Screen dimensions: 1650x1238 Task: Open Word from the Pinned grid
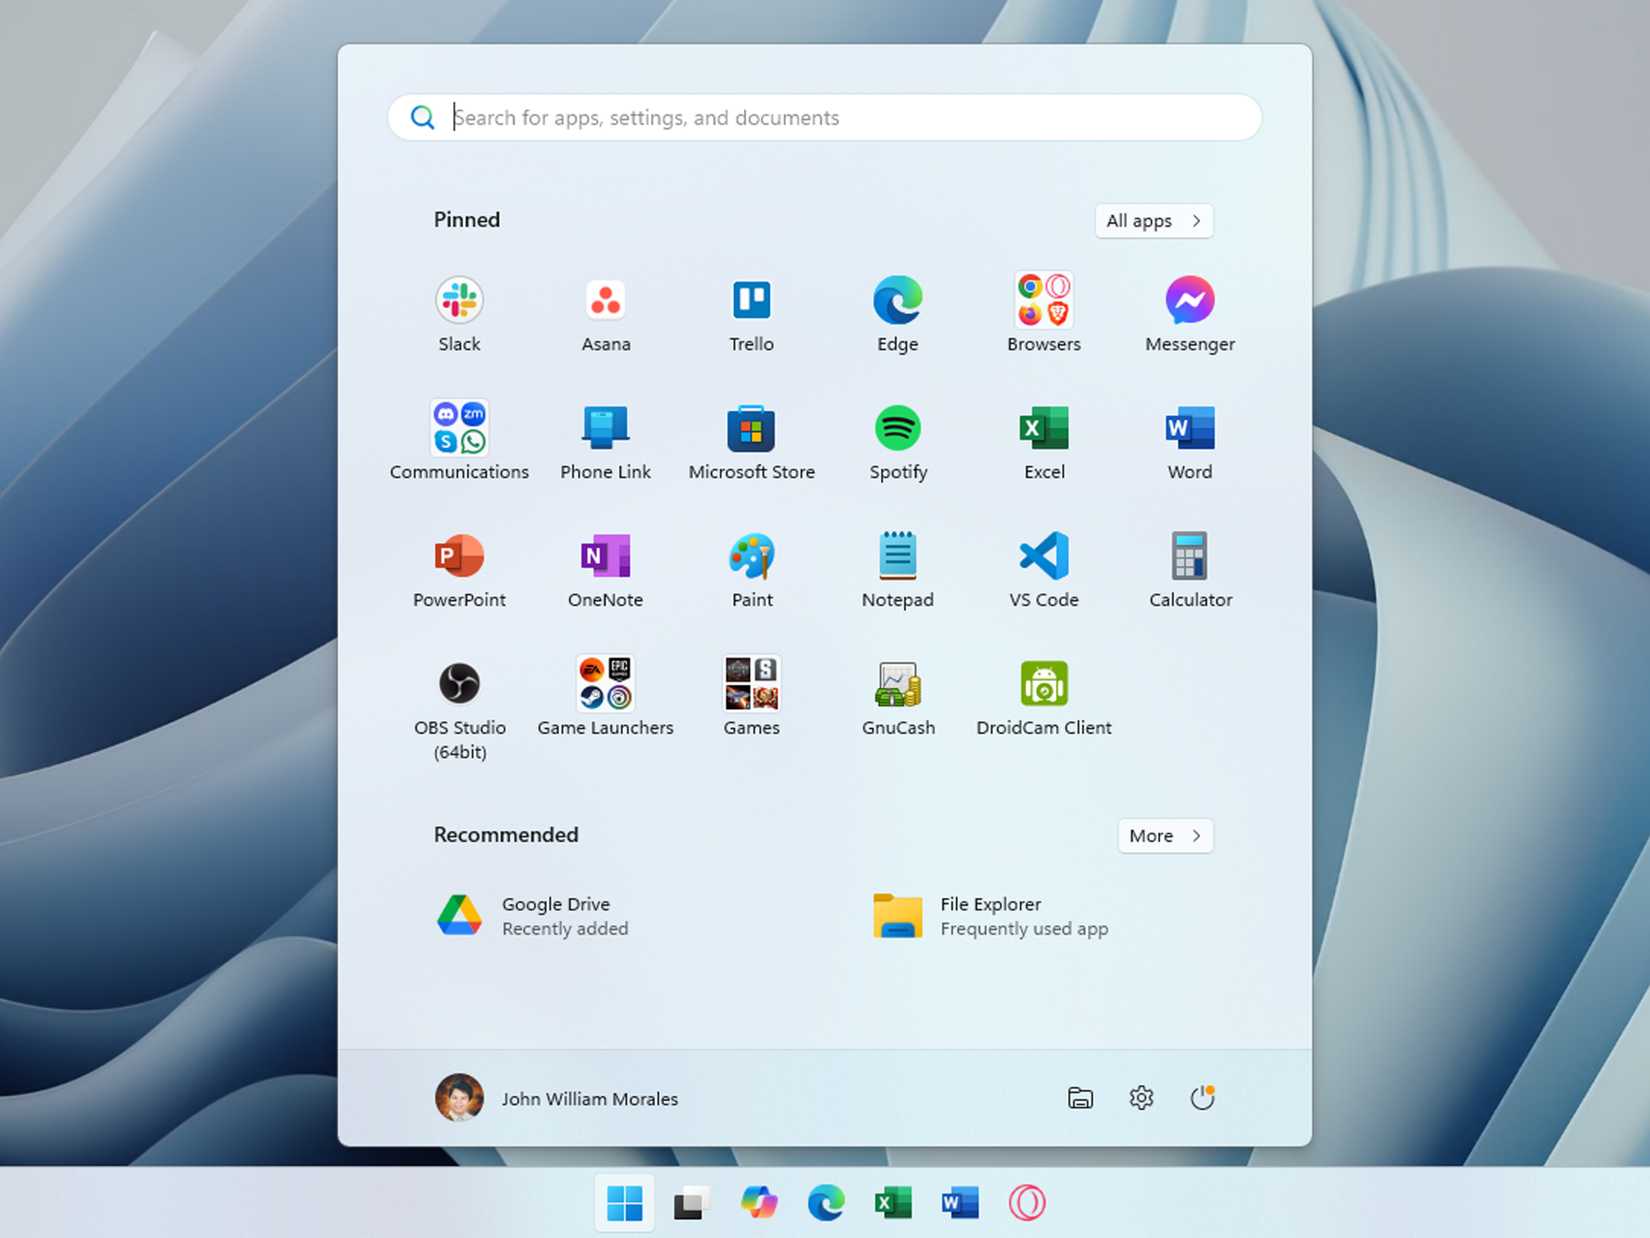tap(1189, 442)
